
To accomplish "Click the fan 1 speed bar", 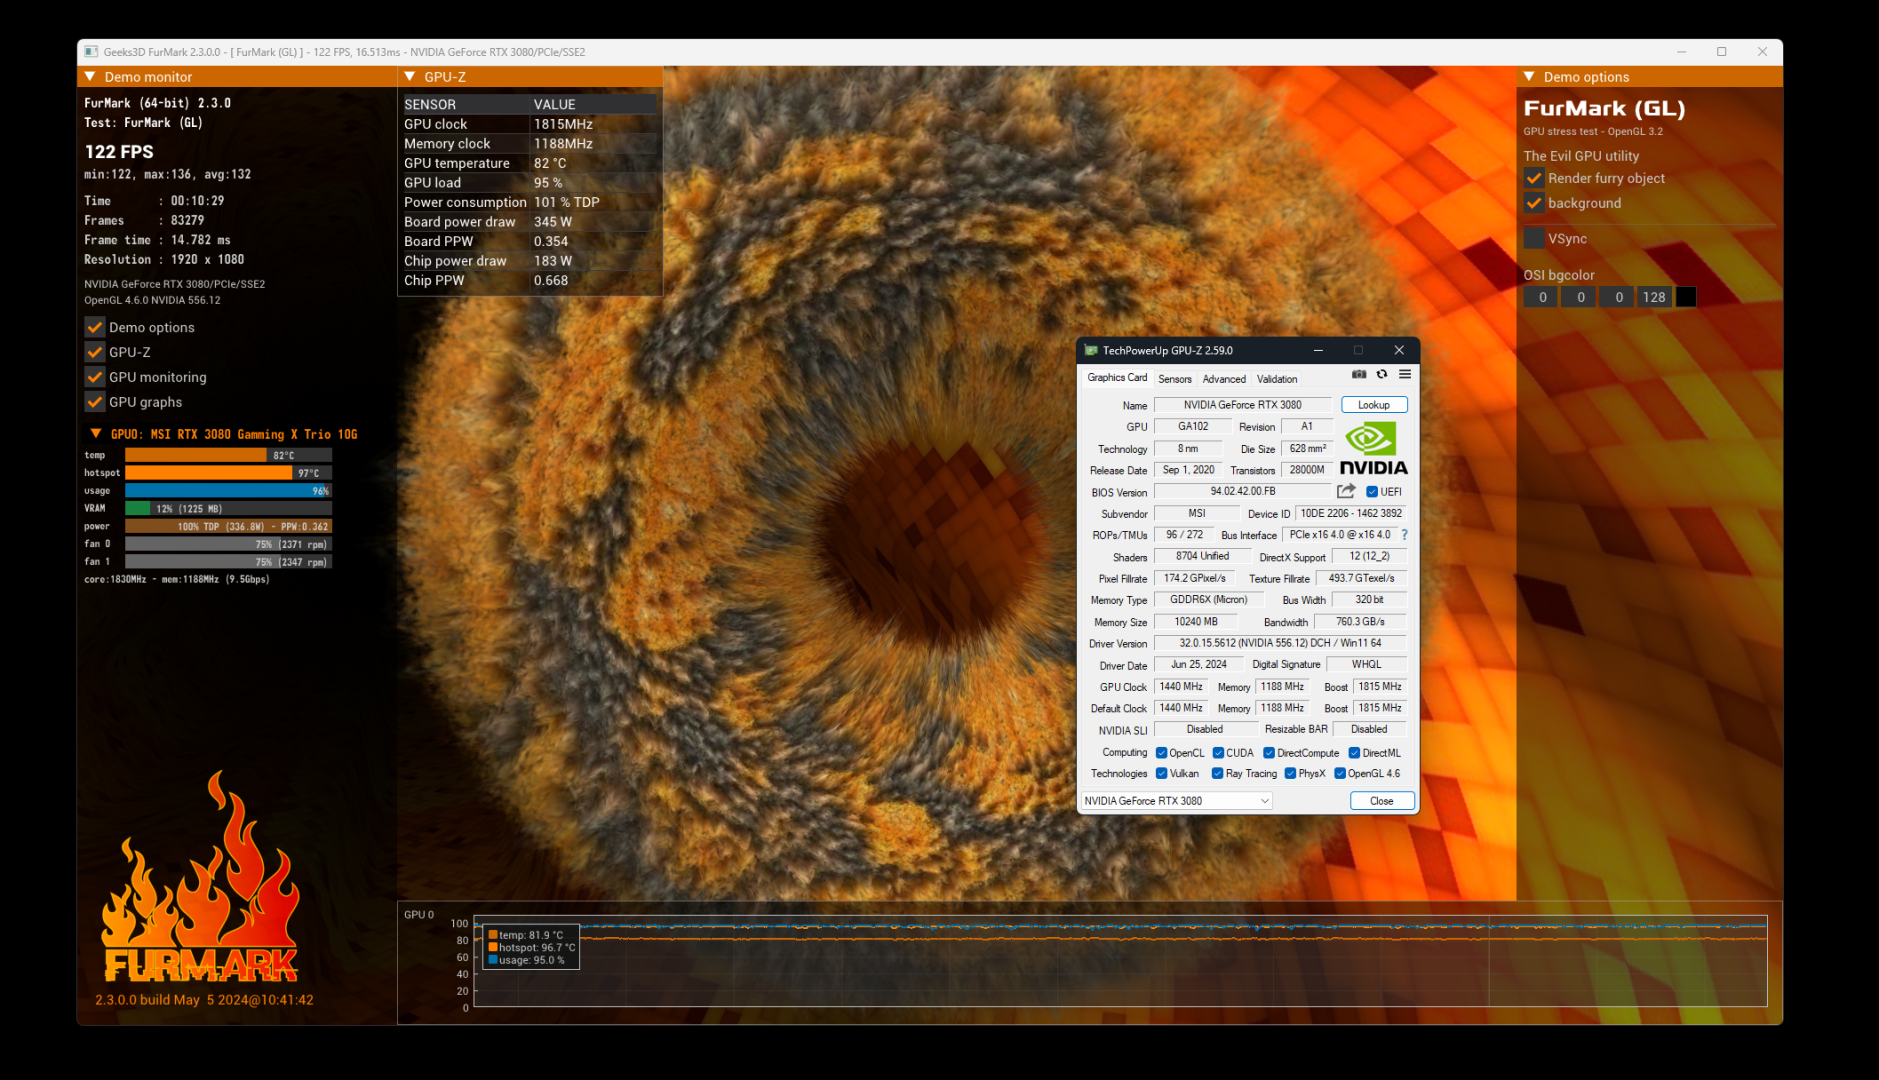I will 228,562.
